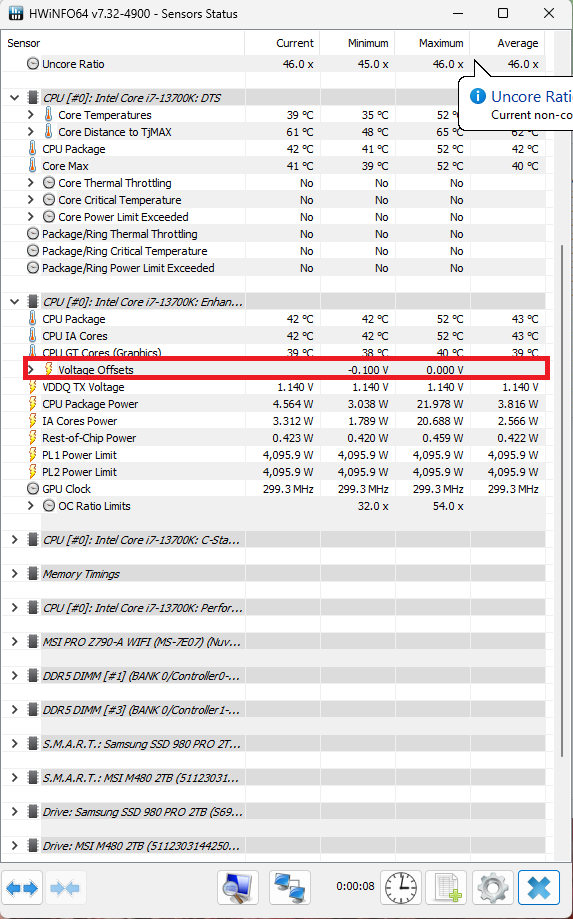
Task: Start logging with the document-plus icon
Action: (446, 889)
